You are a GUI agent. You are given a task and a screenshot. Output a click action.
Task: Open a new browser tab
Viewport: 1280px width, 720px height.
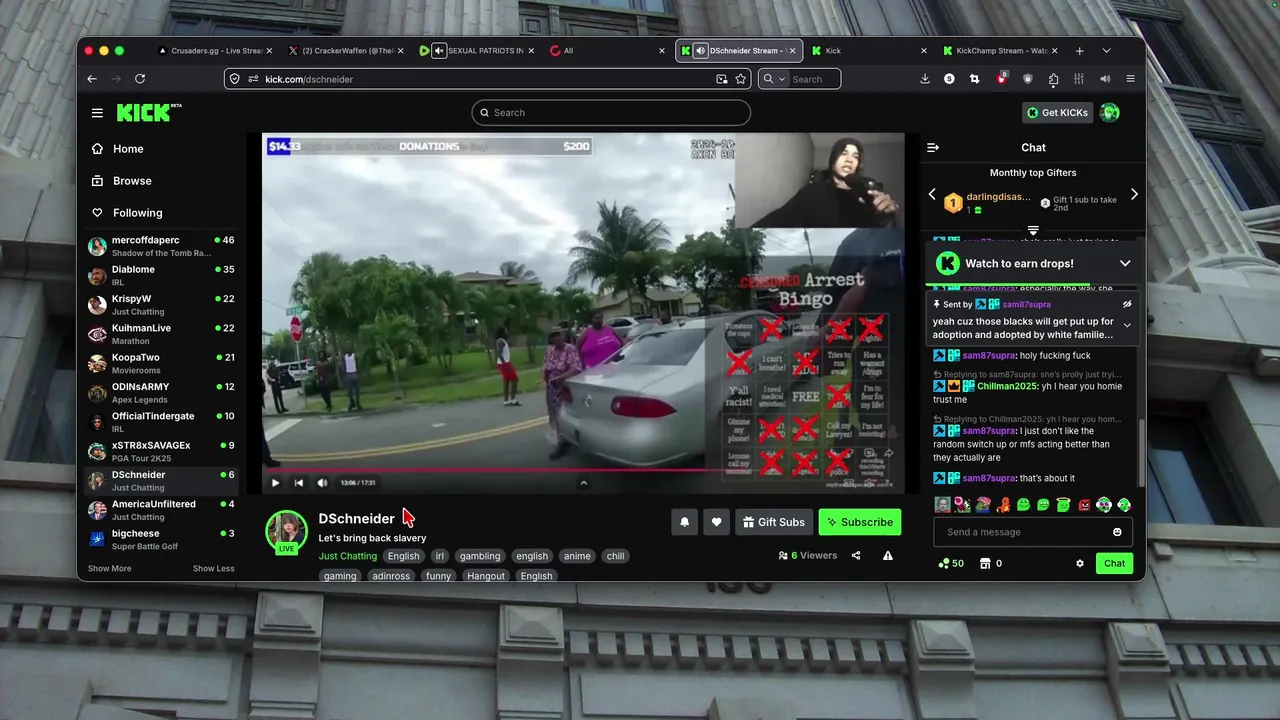click(1080, 50)
